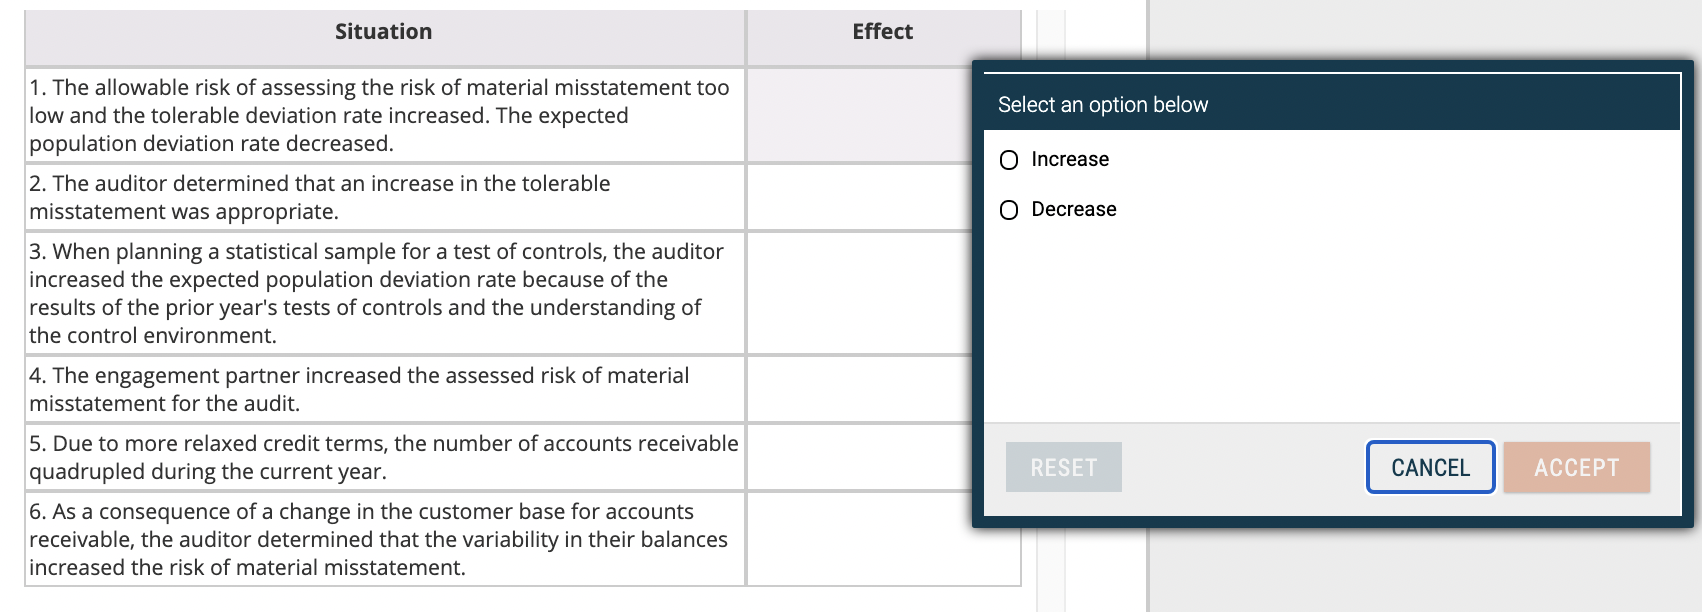
Task: Open Effect cell for situation 3 test of controls
Action: [x=860, y=293]
